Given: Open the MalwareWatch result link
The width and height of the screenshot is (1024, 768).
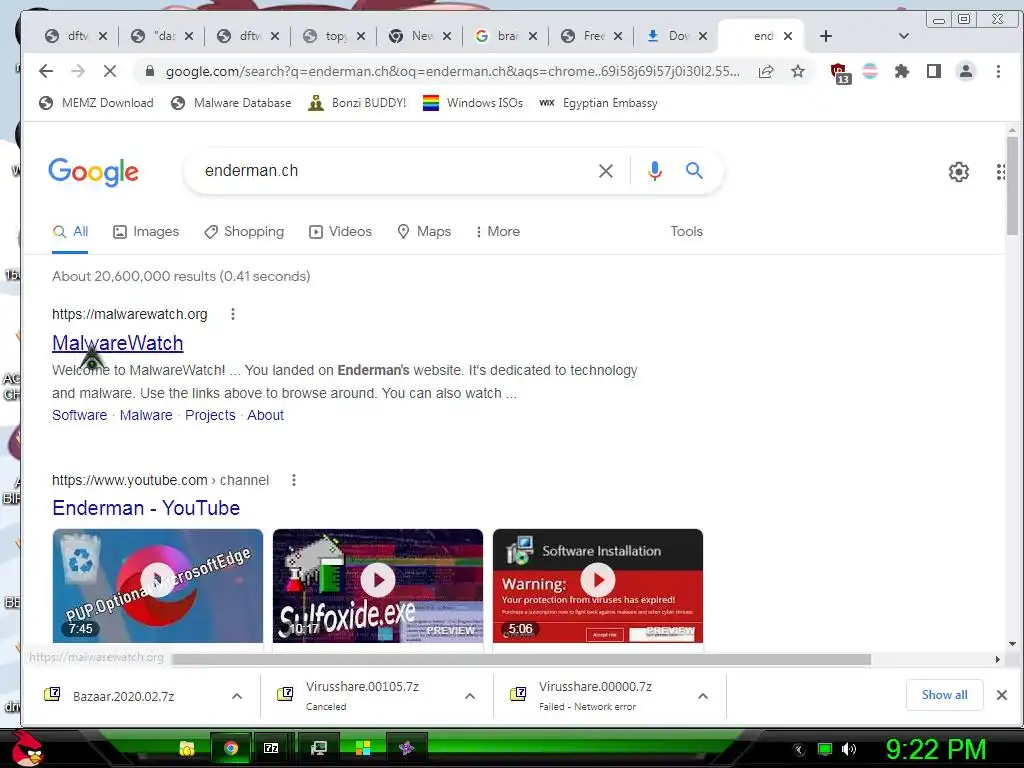Looking at the screenshot, I should (118, 343).
